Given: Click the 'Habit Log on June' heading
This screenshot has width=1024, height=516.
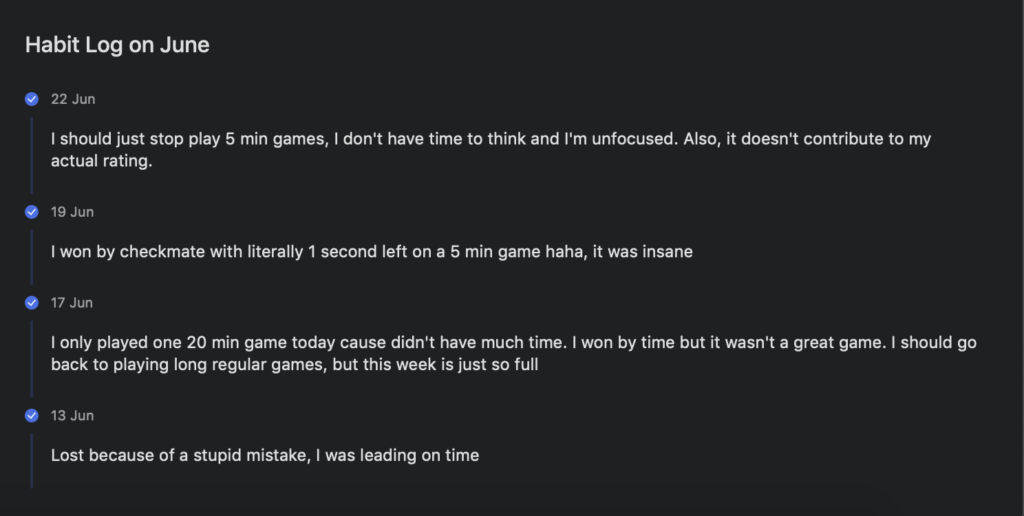Looking at the screenshot, I should 117,45.
